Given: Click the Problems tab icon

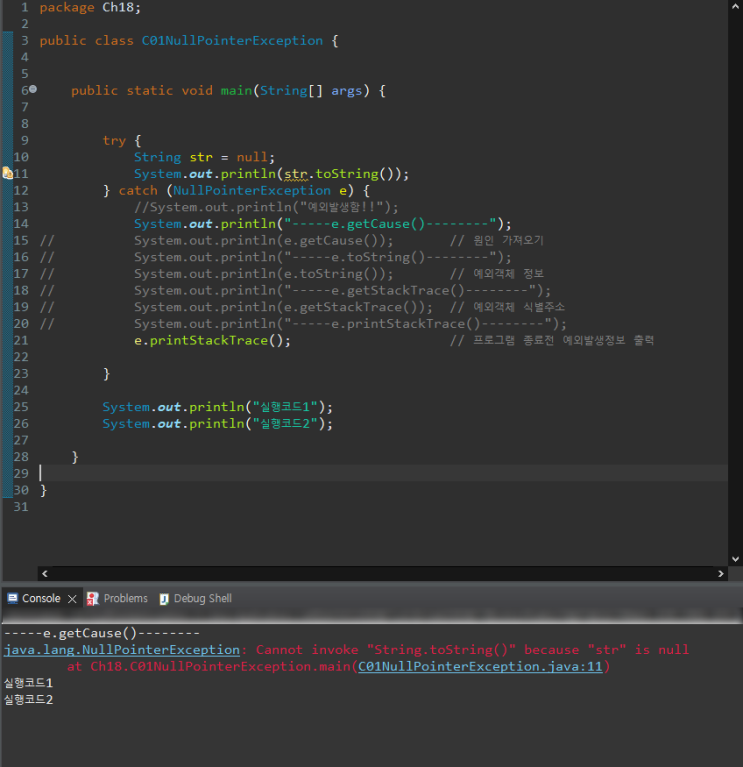Looking at the screenshot, I should (x=92, y=599).
